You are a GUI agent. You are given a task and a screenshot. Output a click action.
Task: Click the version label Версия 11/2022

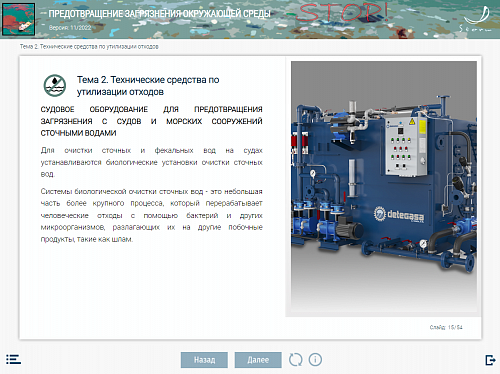pyautogui.click(x=70, y=28)
